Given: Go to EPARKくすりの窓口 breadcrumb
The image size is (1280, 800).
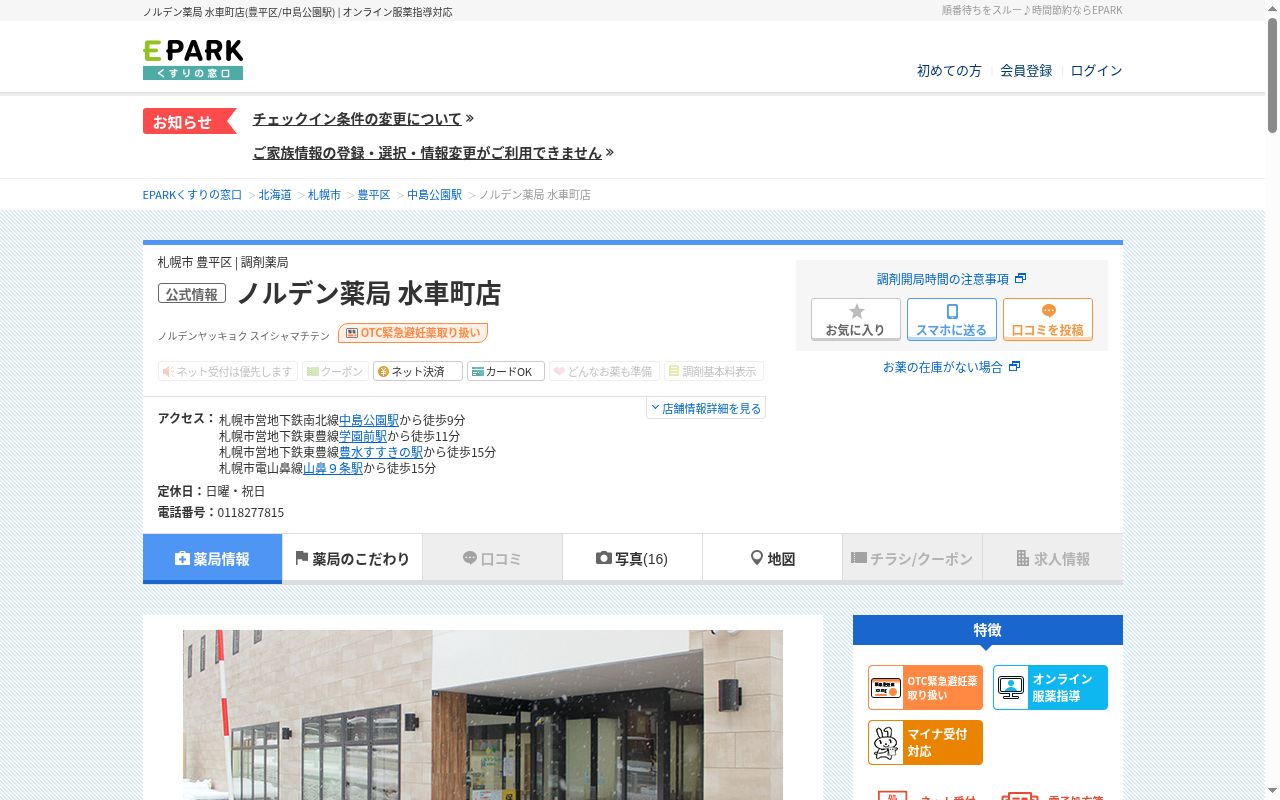Looking at the screenshot, I should [193, 195].
